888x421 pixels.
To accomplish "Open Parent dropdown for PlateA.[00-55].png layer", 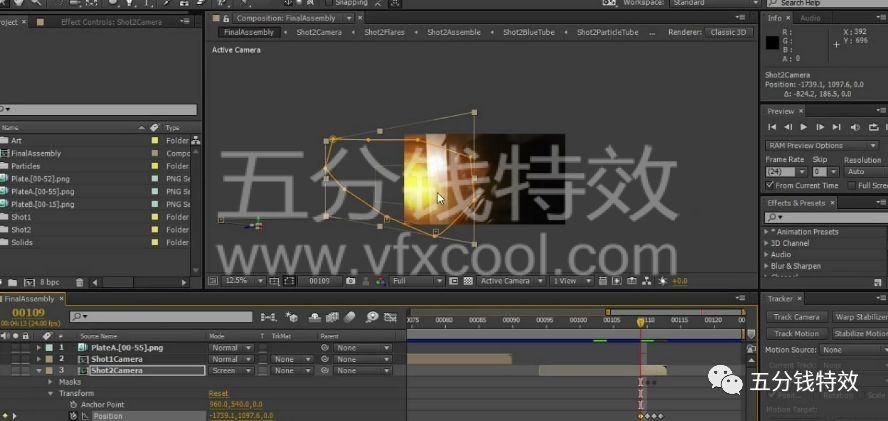I will 362,348.
